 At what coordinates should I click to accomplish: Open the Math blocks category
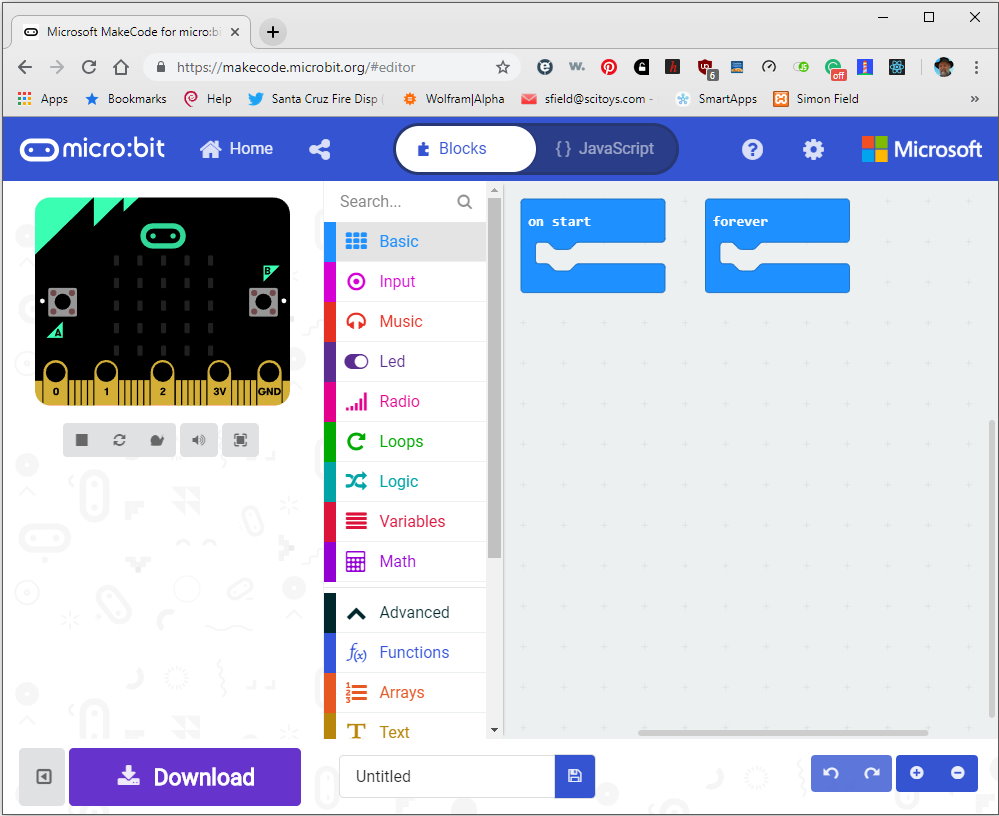point(405,561)
